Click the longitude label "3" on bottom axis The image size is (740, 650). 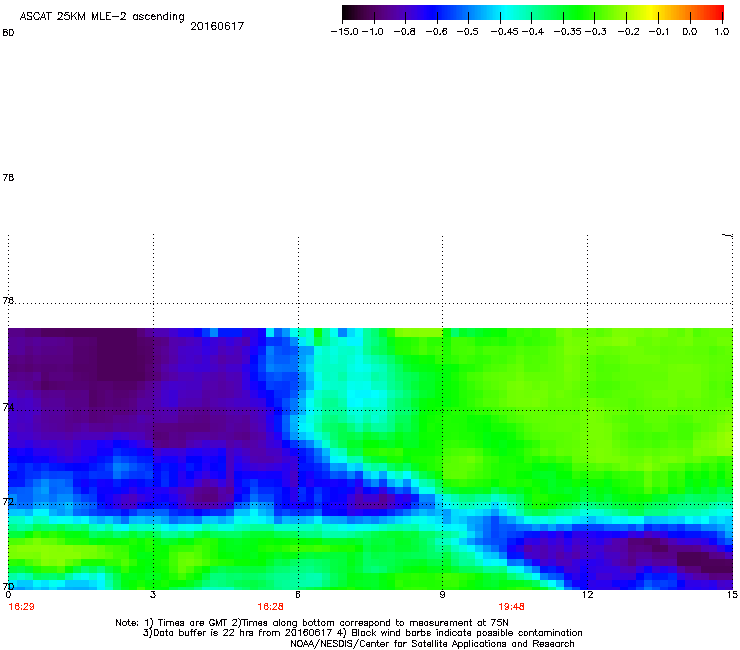pyautogui.click(x=153, y=595)
